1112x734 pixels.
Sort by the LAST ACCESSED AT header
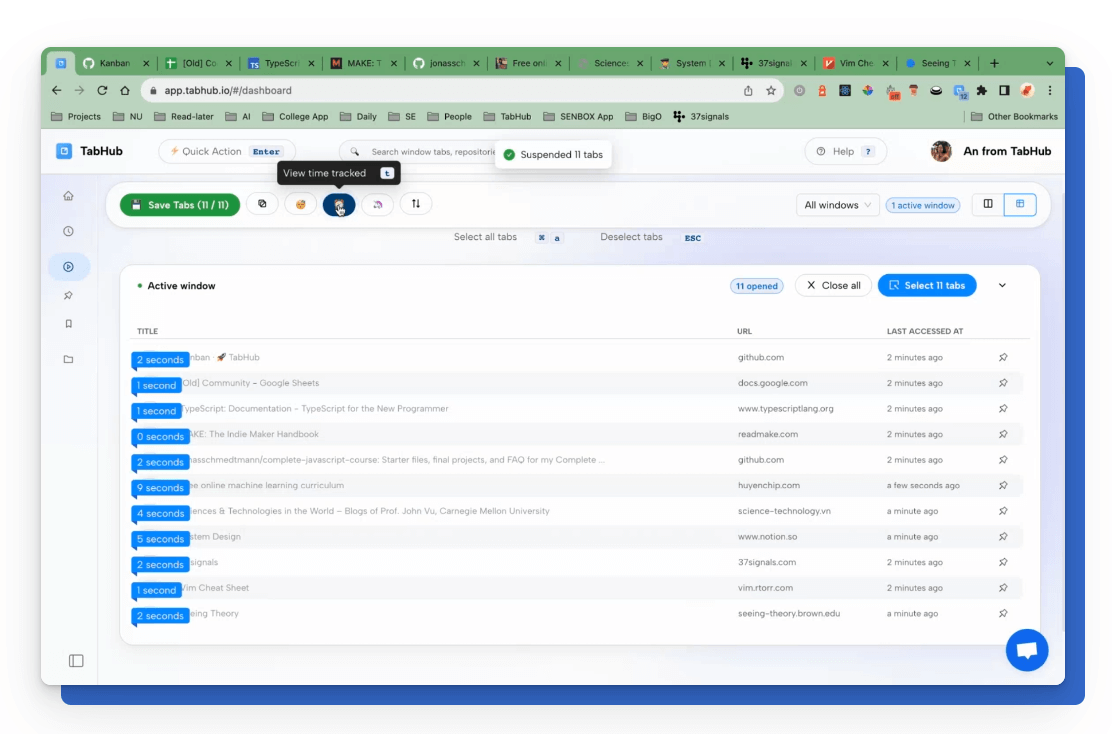(x=925, y=331)
